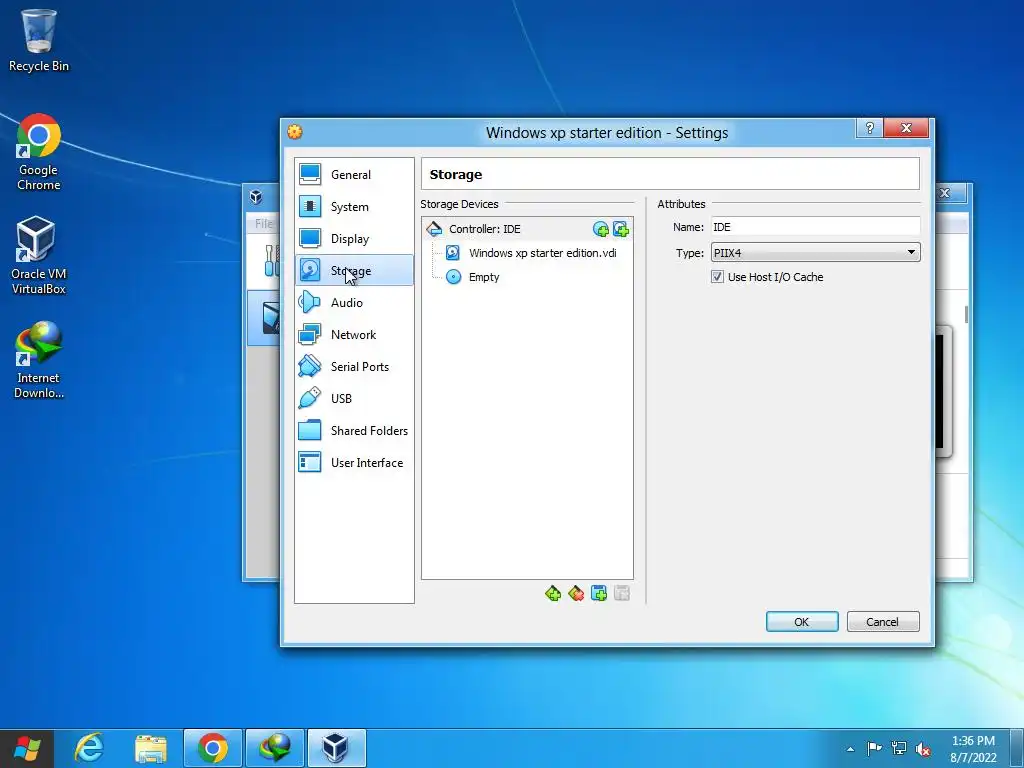Select the Storage settings category
Screen dimensions: 1024x768
pos(354,270)
